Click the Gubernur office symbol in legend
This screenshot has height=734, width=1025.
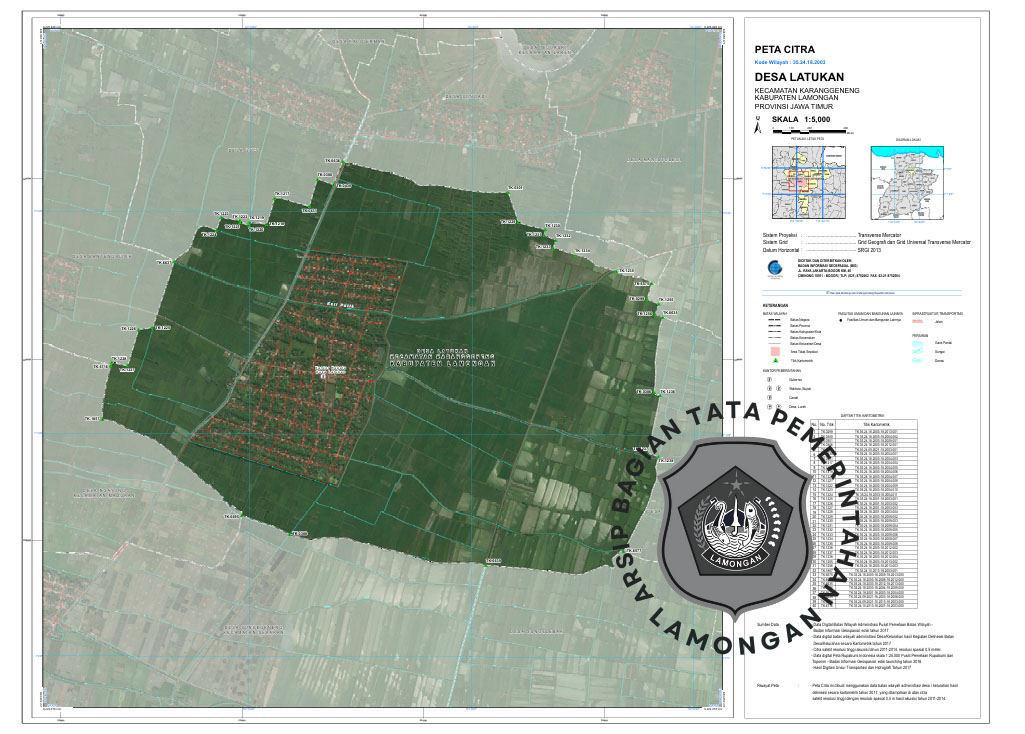[x=768, y=380]
